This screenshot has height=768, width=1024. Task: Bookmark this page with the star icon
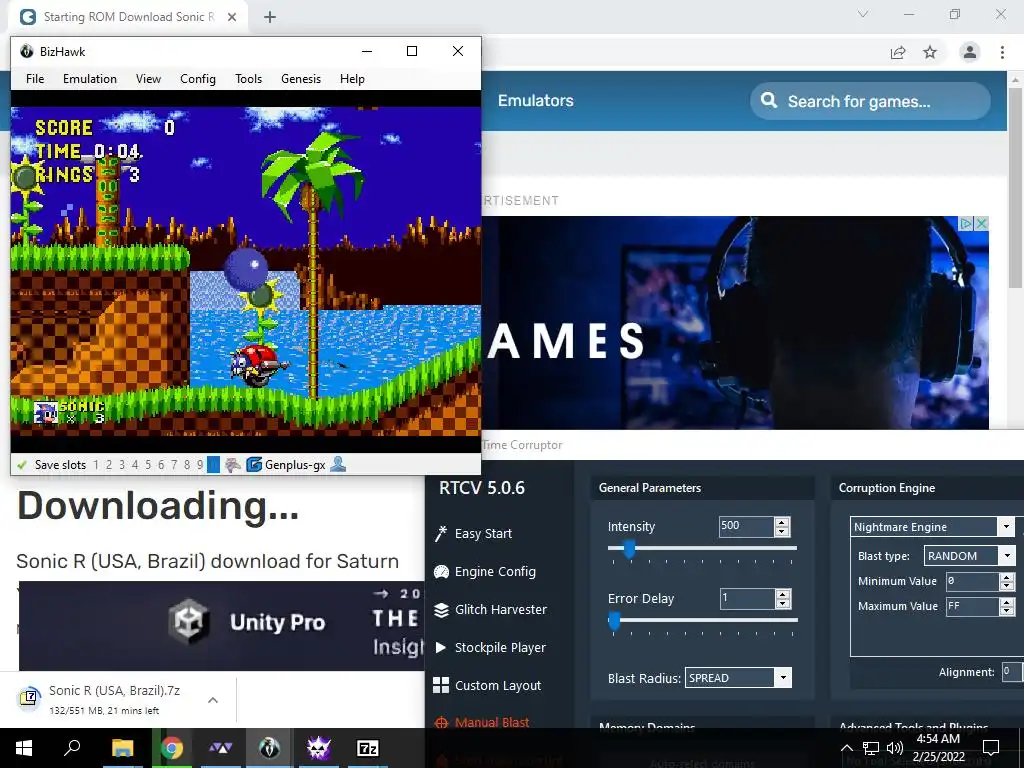point(930,52)
